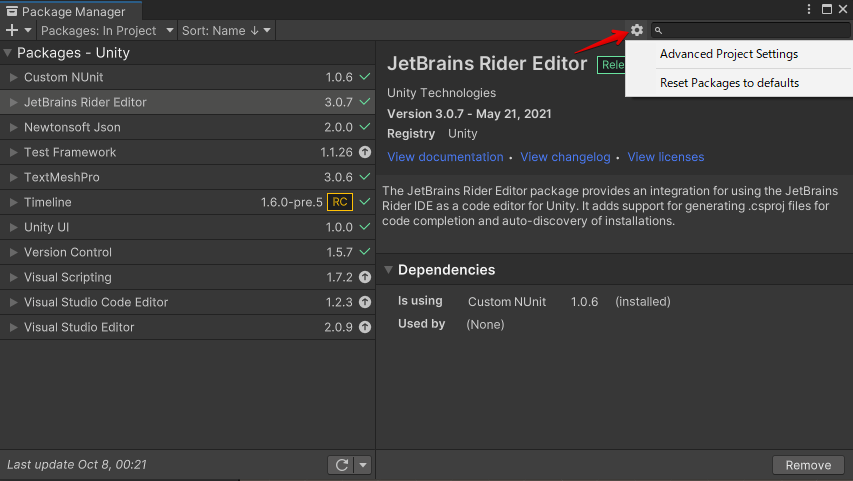
Task: Select JetBrains Rider Editor package
Action: click(188, 102)
